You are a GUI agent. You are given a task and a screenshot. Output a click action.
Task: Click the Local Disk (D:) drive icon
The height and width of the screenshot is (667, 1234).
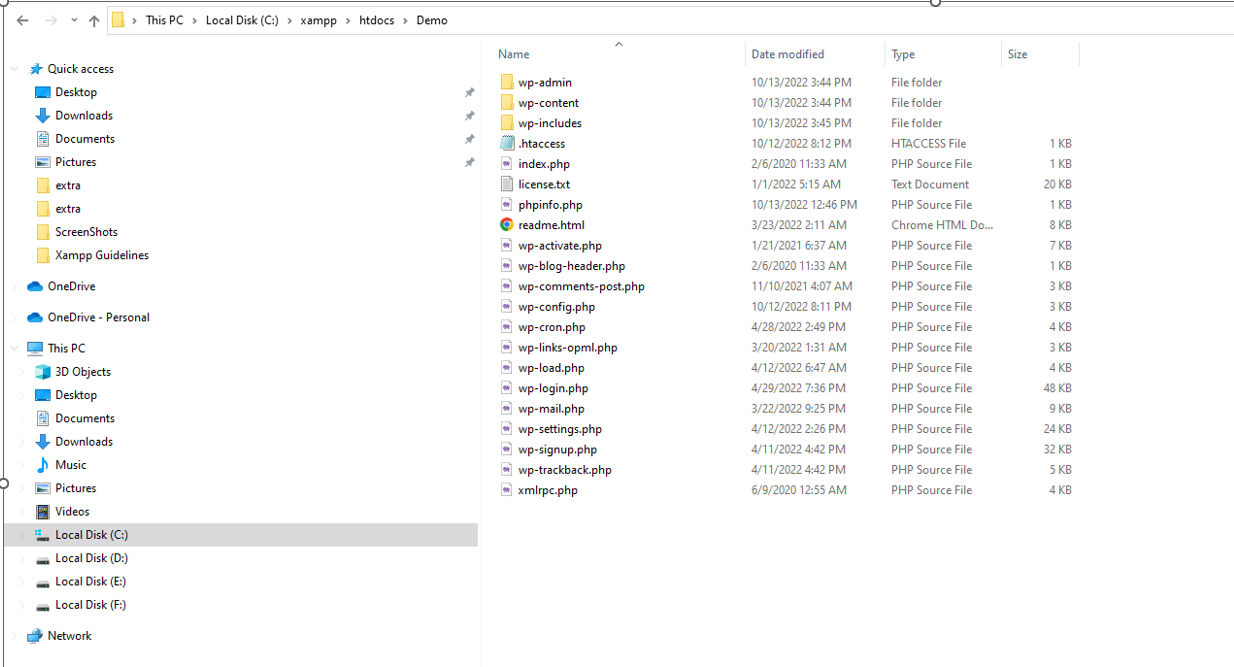pyautogui.click(x=43, y=558)
